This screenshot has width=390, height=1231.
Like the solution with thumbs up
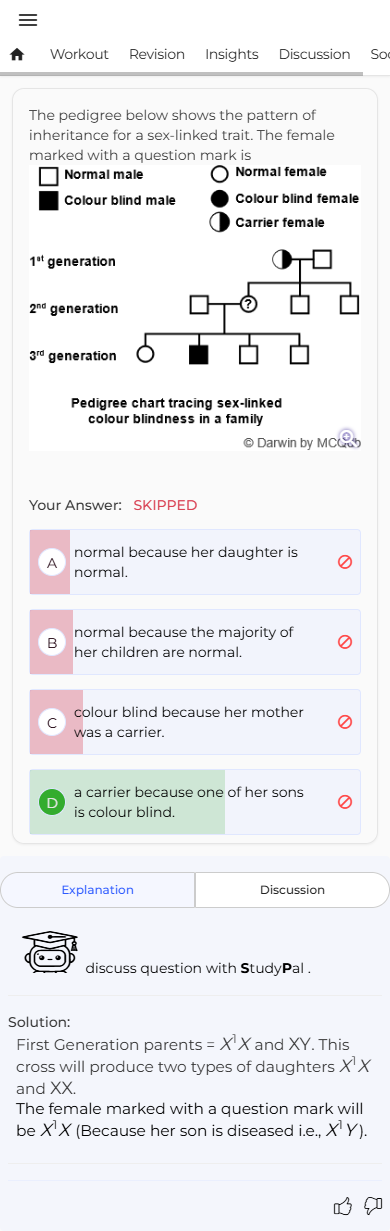[x=343, y=1206]
